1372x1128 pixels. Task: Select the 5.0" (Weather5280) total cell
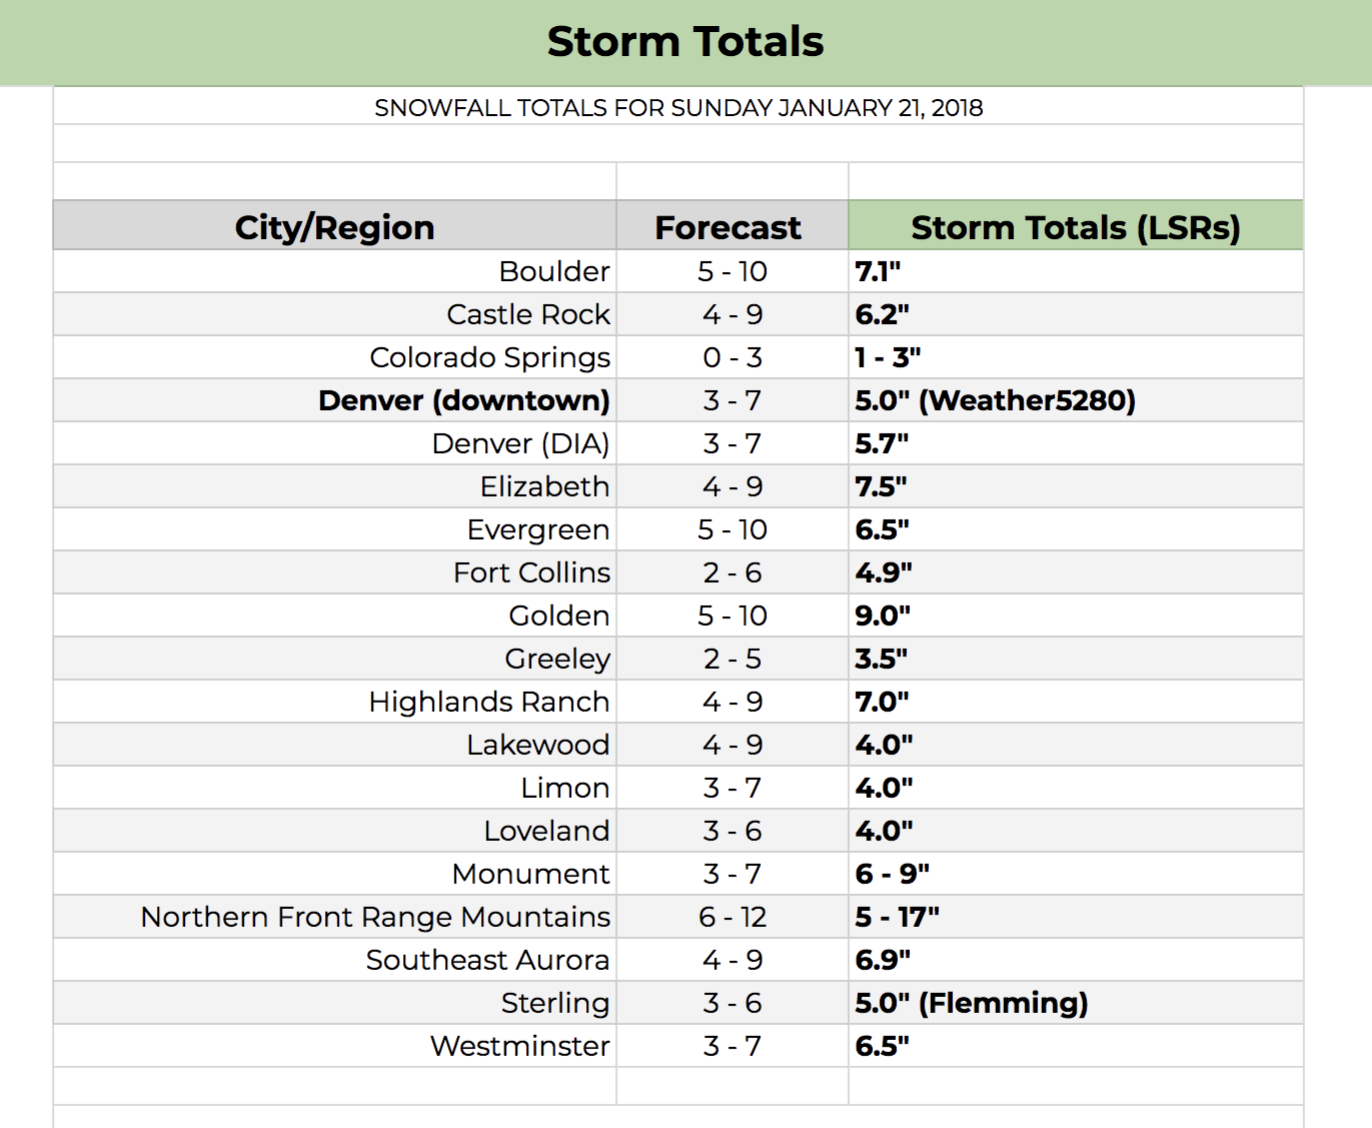pyautogui.click(x=1076, y=400)
